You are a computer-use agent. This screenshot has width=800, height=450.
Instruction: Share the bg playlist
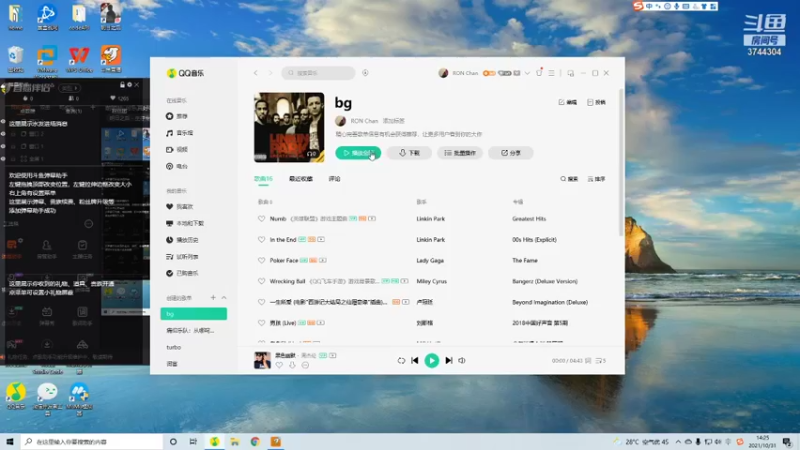pos(510,153)
